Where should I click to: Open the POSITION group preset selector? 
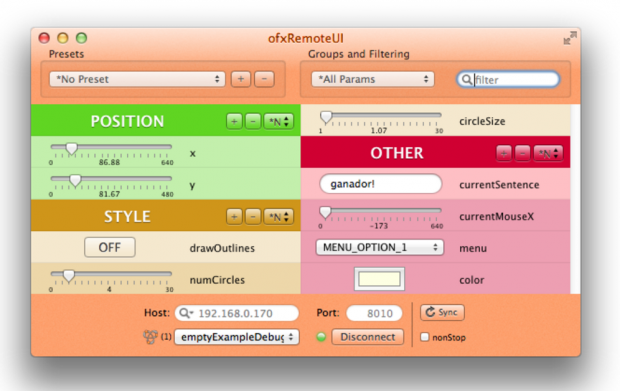pyautogui.click(x=279, y=121)
